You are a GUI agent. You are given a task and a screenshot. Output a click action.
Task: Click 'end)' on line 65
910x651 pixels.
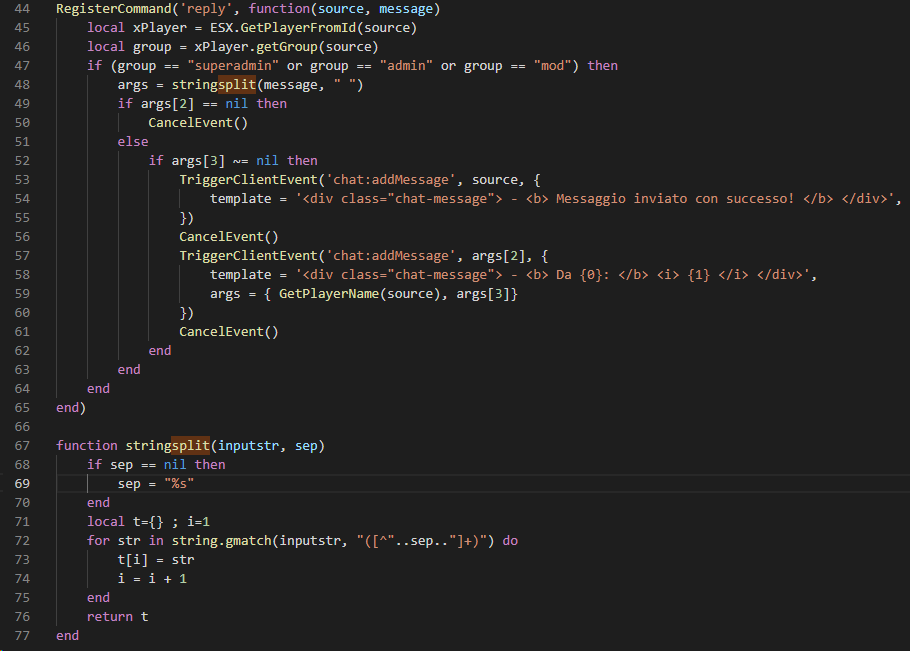click(71, 408)
